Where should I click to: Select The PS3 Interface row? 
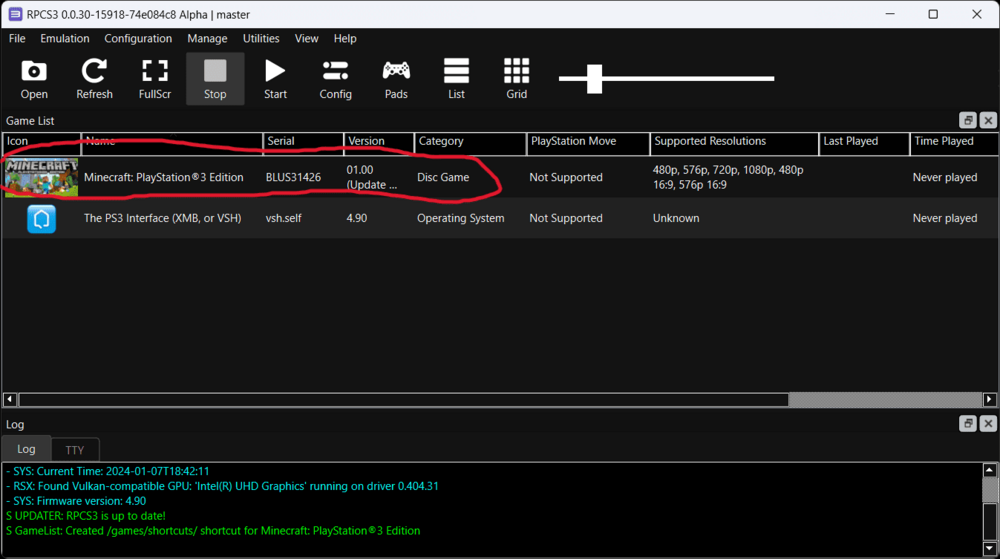(164, 218)
